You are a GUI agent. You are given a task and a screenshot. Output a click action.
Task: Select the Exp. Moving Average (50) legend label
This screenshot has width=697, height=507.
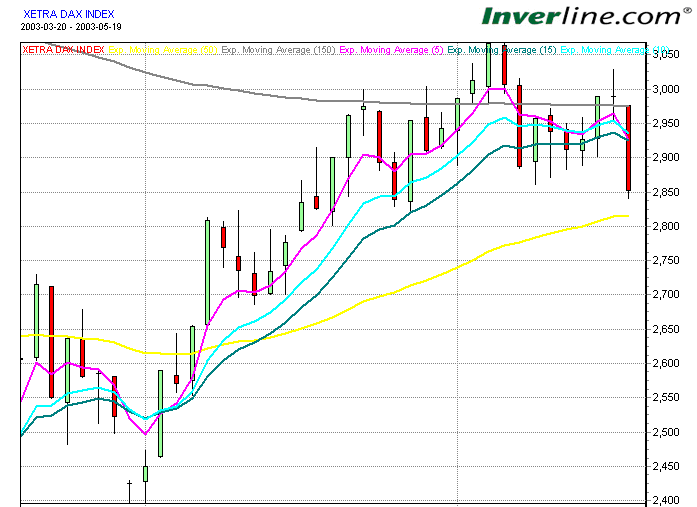tap(163, 50)
